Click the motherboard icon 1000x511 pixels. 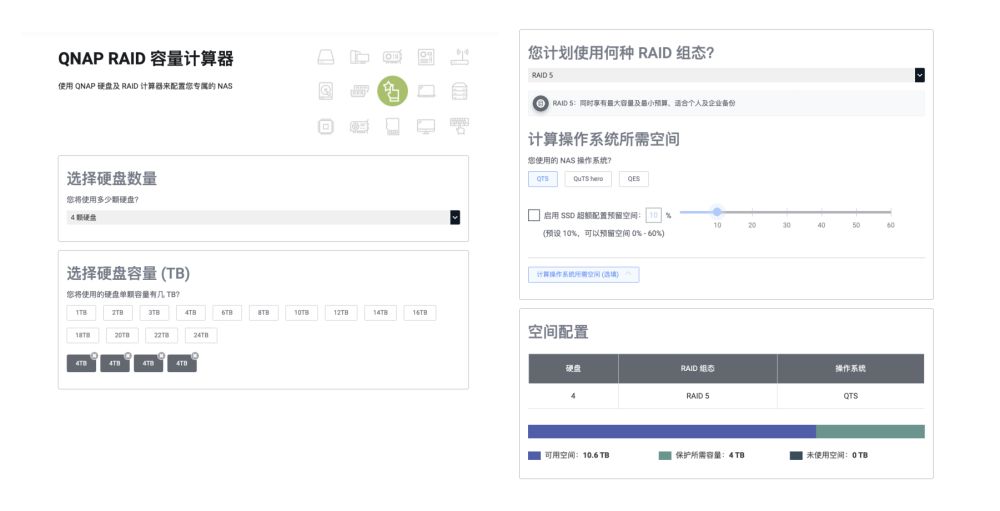[426, 56]
